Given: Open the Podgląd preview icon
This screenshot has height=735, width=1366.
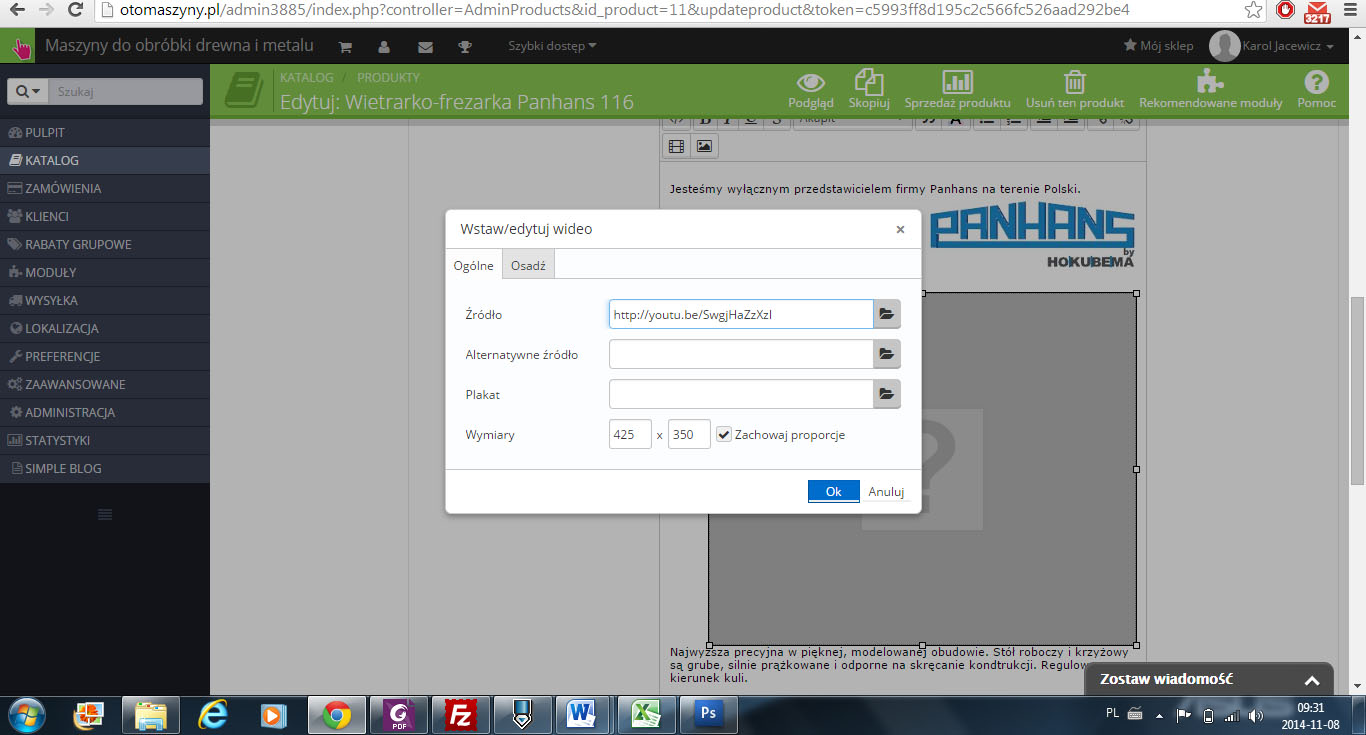Looking at the screenshot, I should tap(810, 89).
